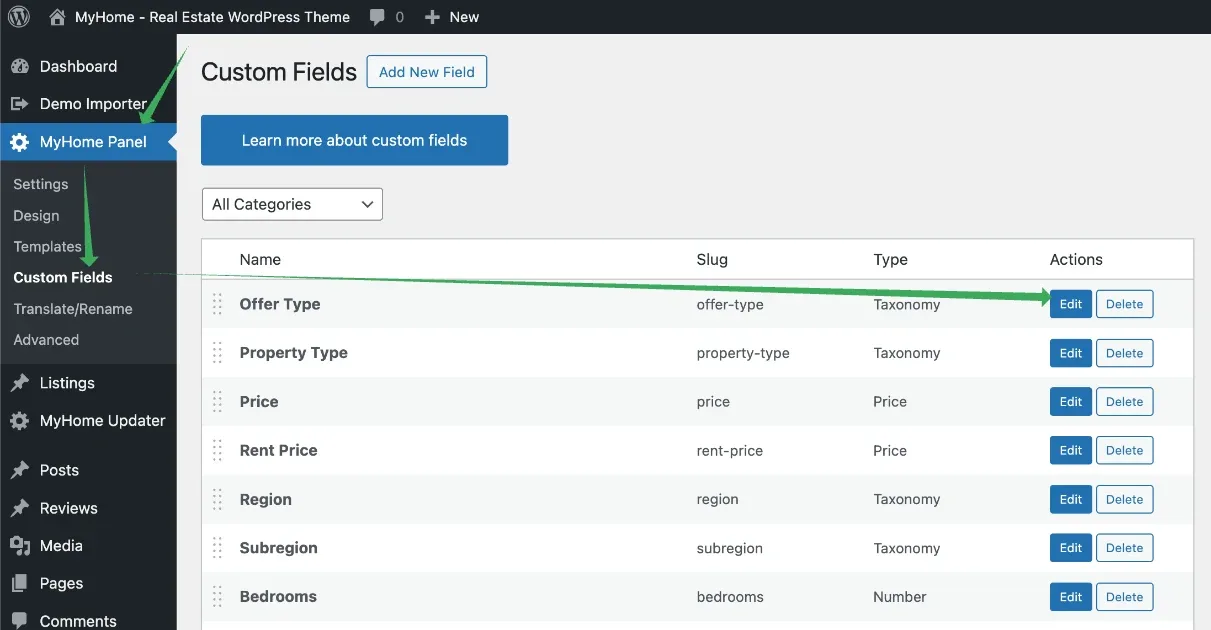Click the drag handle of Region row
Viewport: 1211px width, 630px height.
point(217,499)
